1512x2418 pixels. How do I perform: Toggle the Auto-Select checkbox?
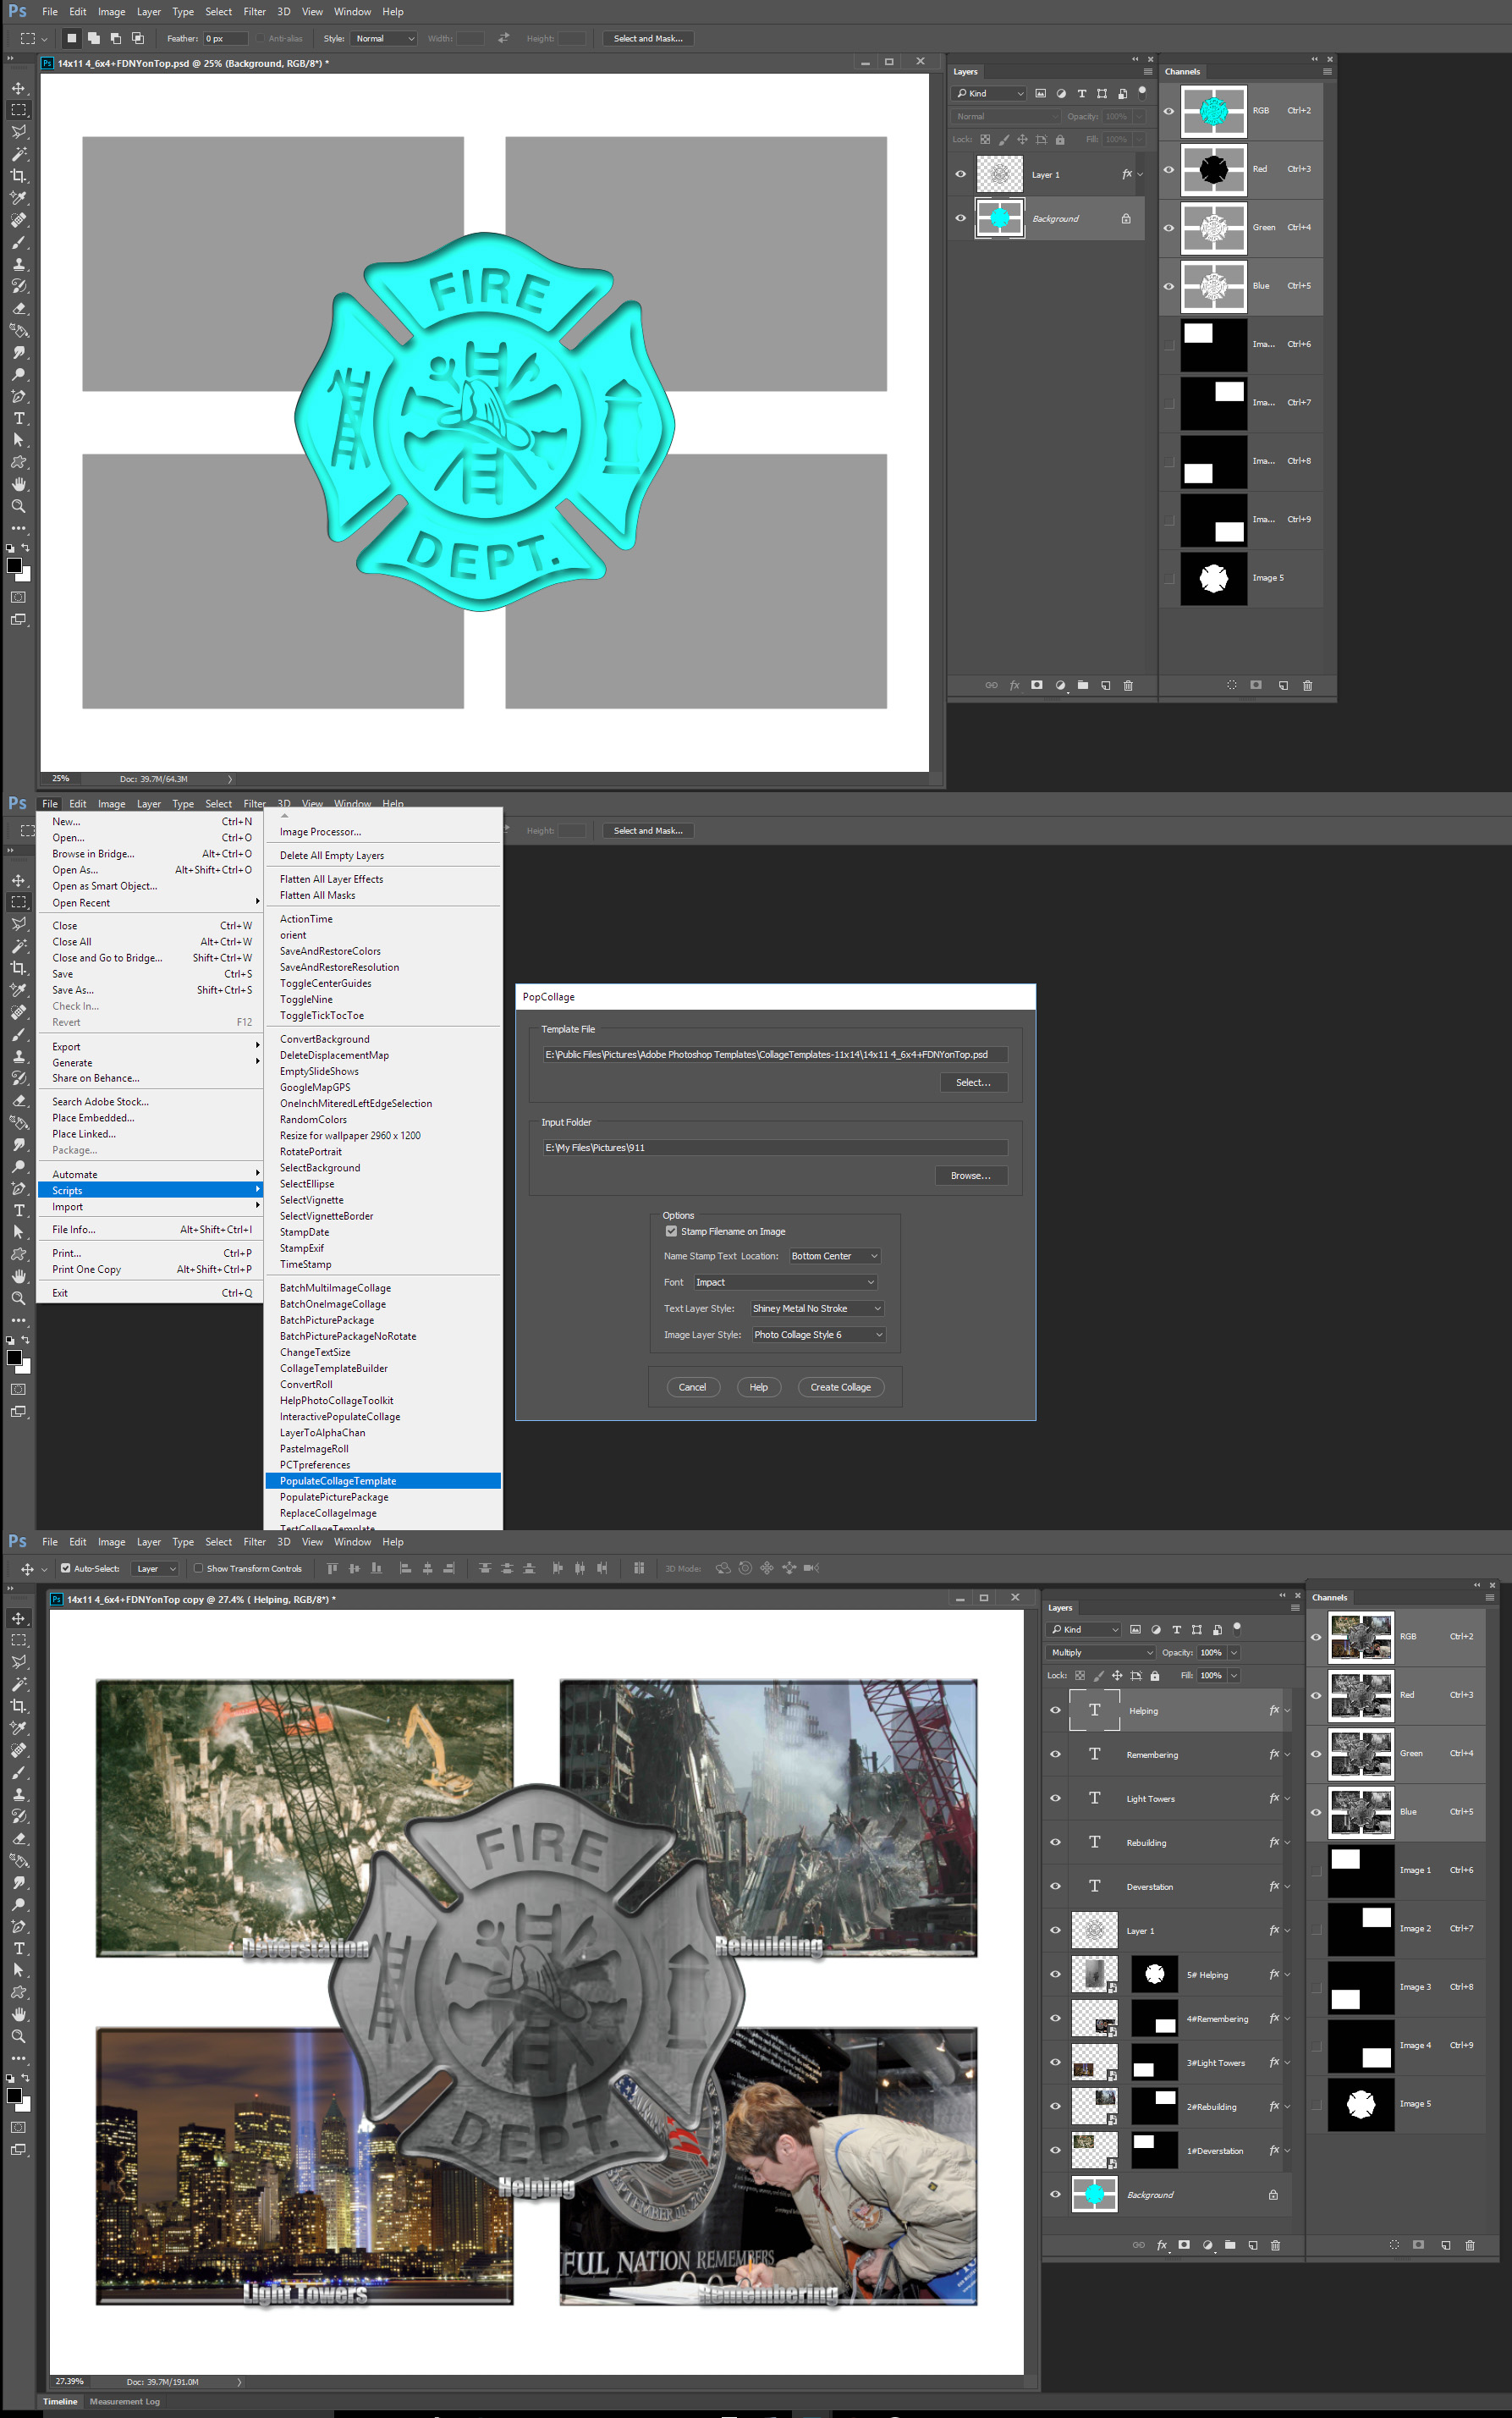click(x=65, y=1568)
